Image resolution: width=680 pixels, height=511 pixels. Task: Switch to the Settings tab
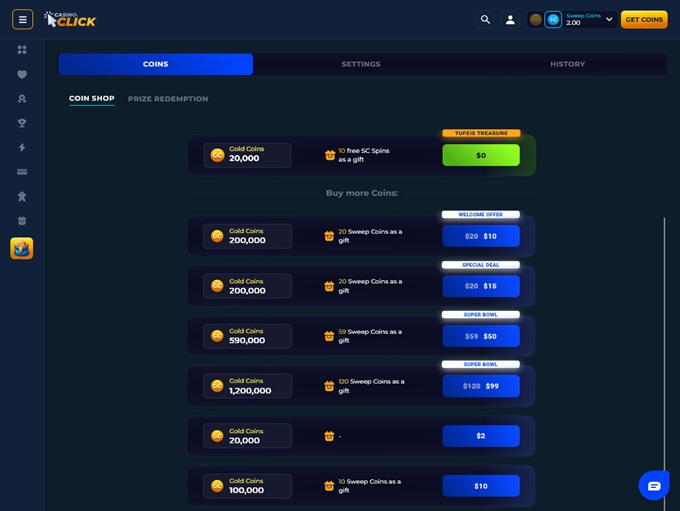[x=360, y=64]
